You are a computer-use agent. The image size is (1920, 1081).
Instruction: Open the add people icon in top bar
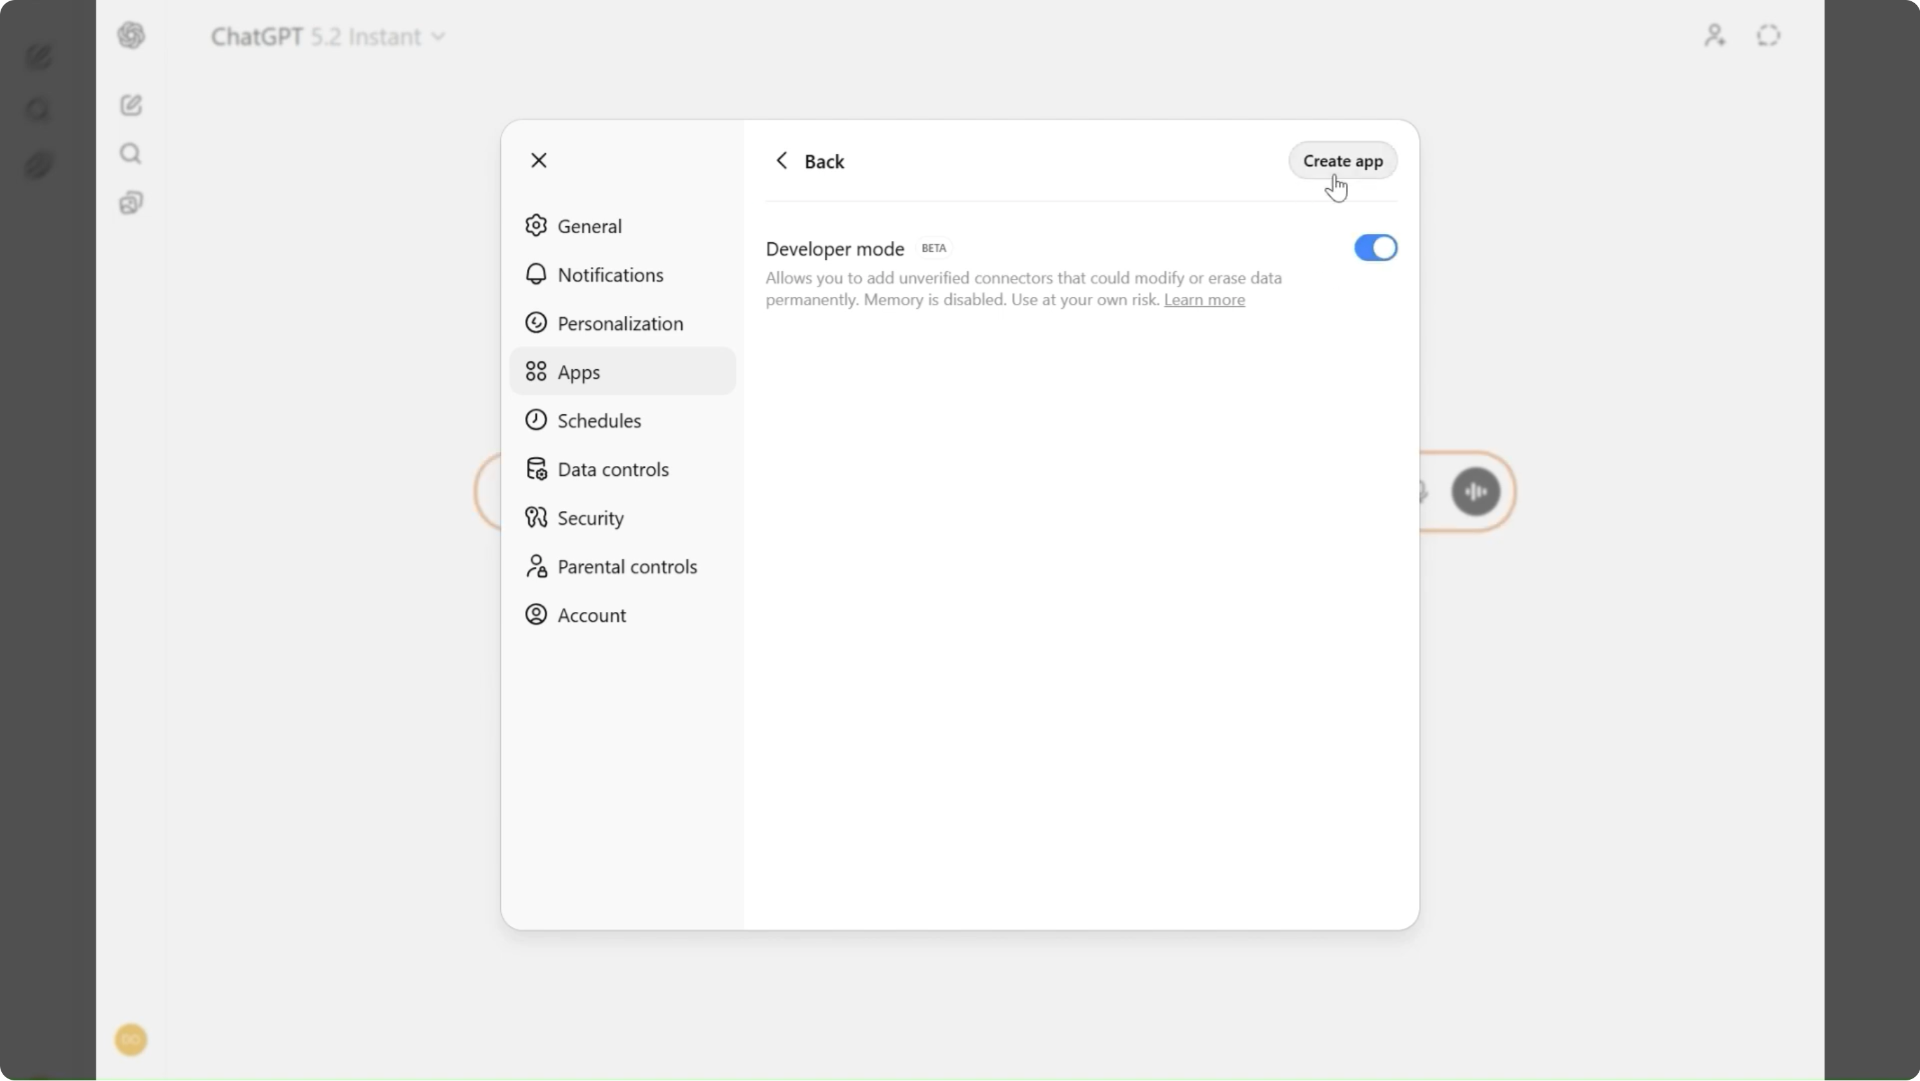(x=1714, y=35)
